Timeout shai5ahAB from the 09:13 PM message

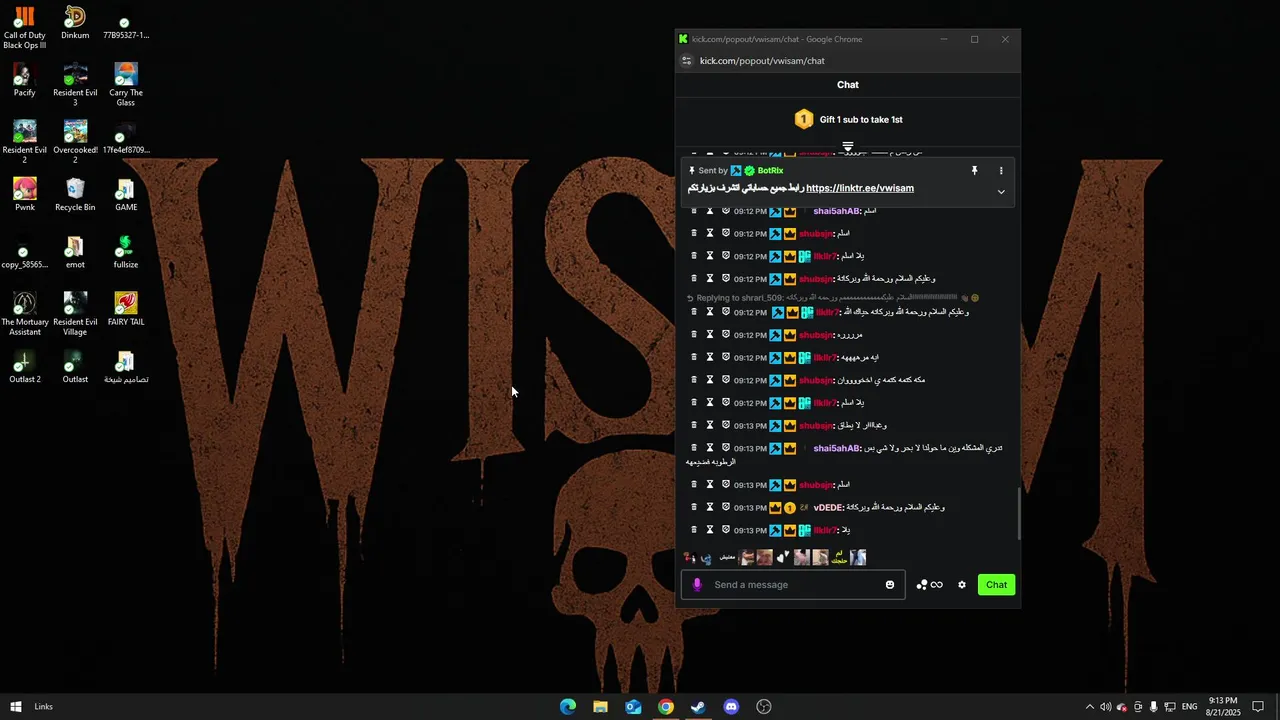710,448
